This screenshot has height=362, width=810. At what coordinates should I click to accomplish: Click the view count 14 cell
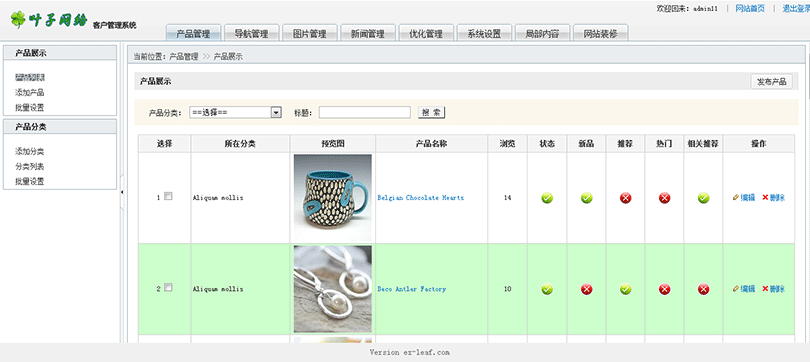[x=508, y=198]
